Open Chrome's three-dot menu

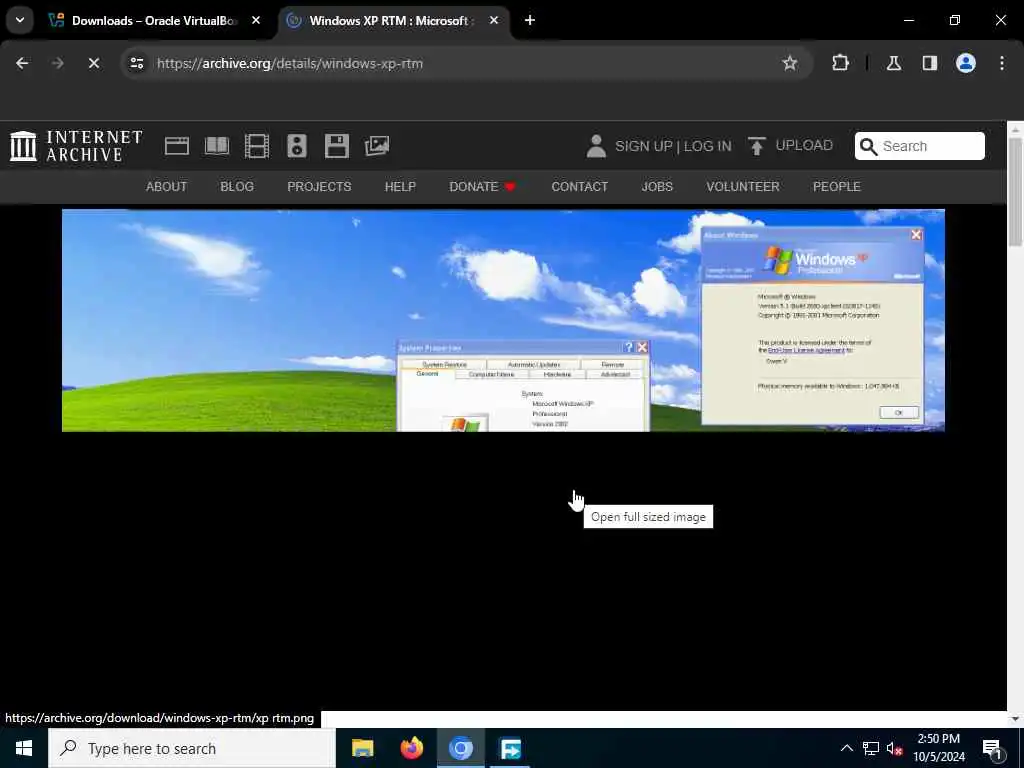(1002, 63)
